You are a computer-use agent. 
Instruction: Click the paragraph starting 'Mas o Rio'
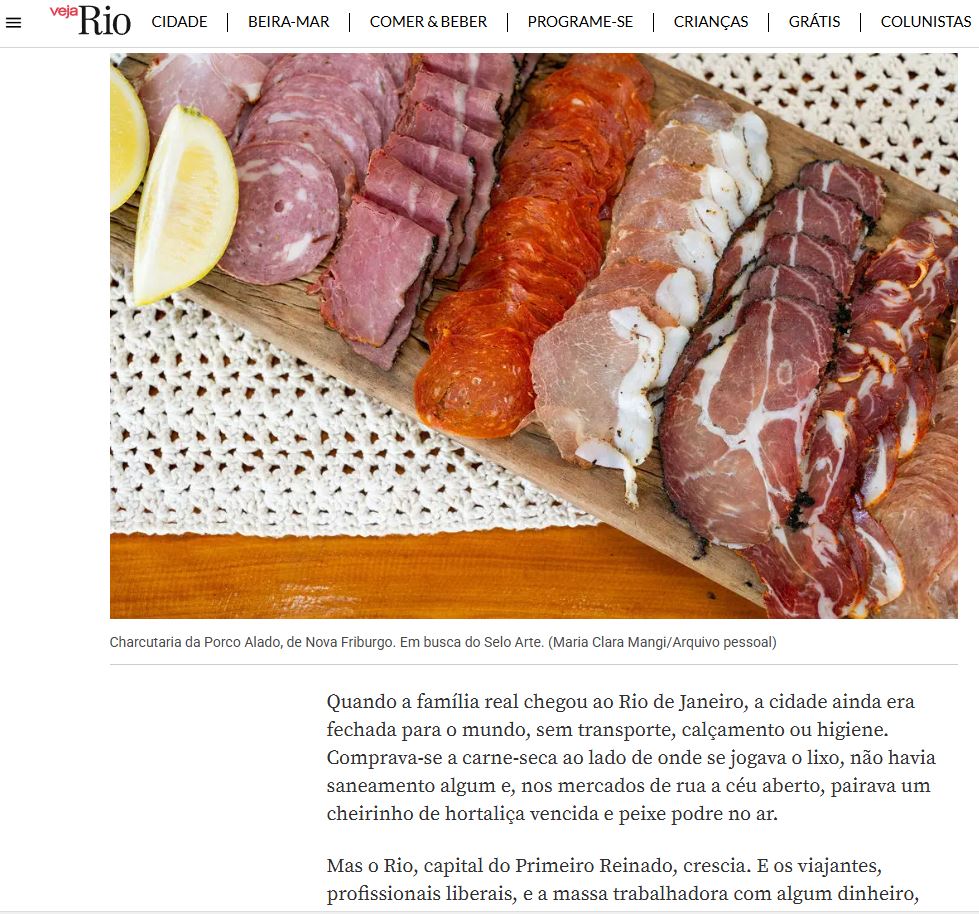click(x=622, y=880)
